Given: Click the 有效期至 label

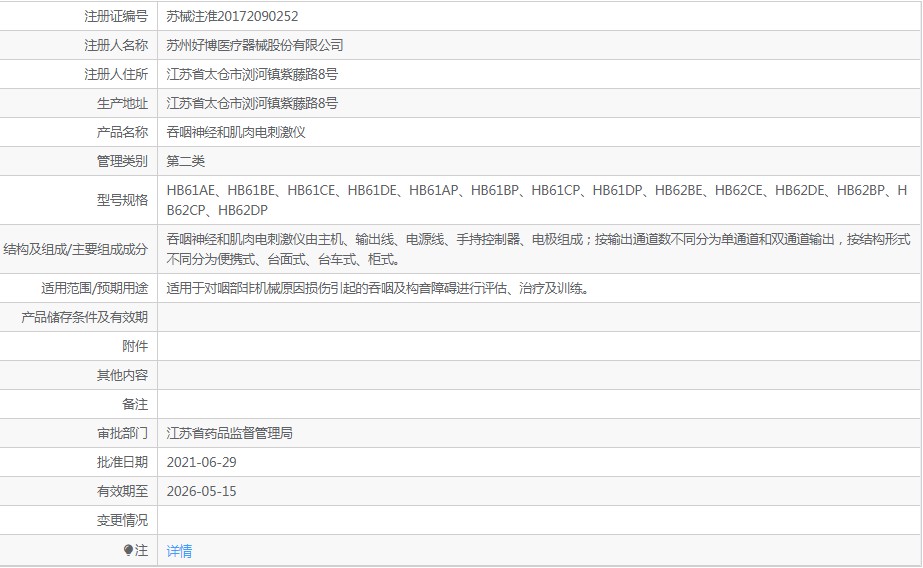Looking at the screenshot, I should click(122, 491).
